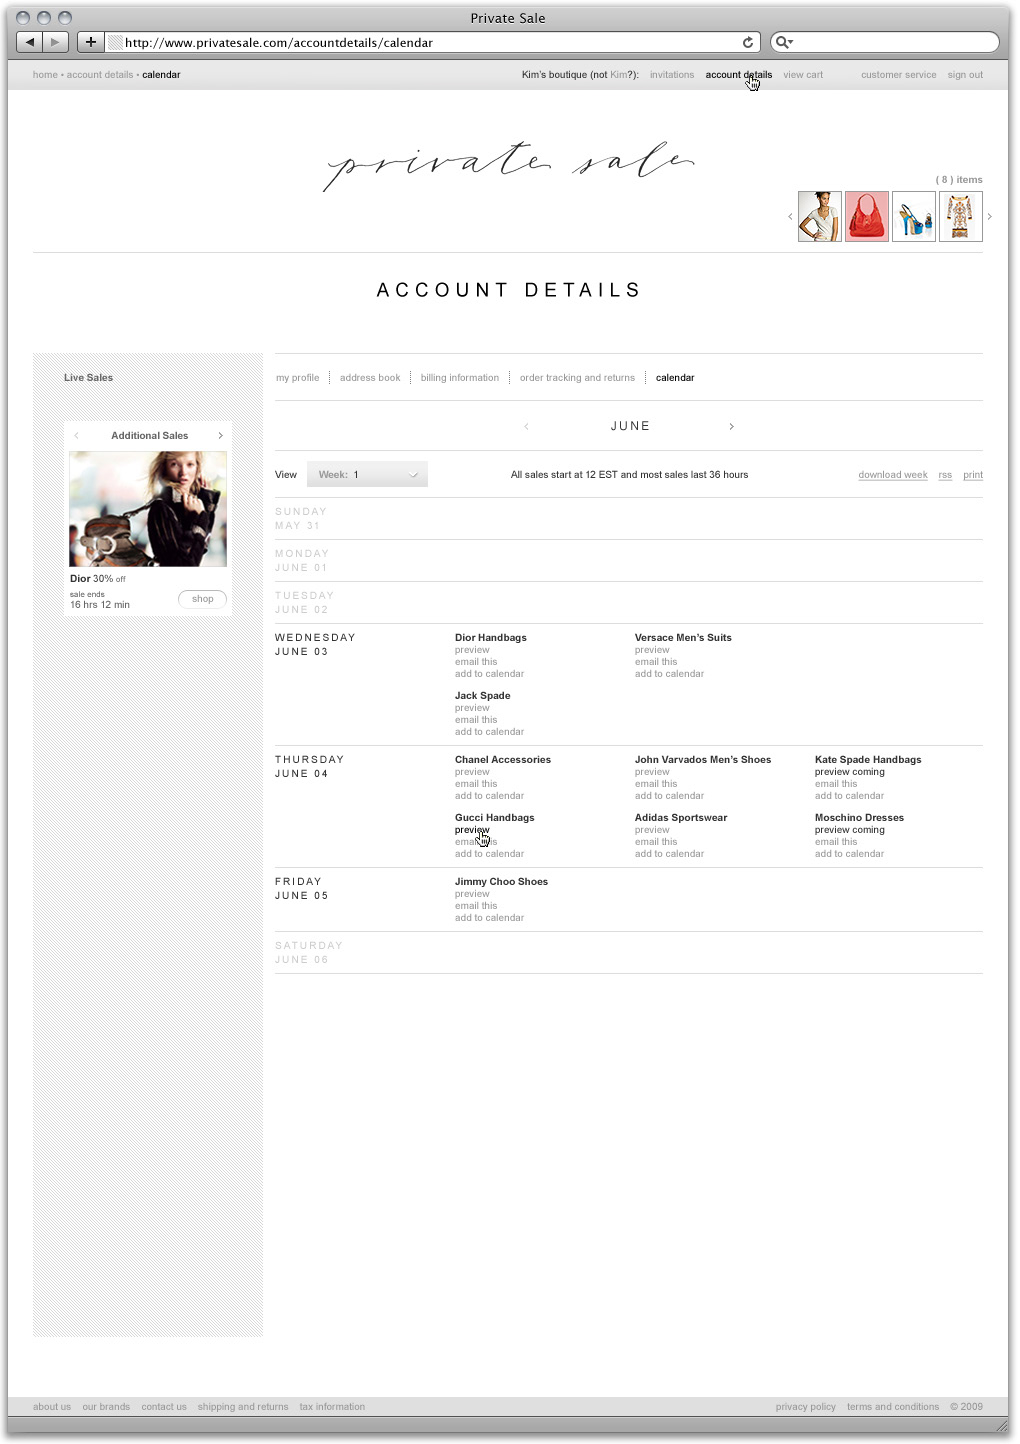
Task: Click the rss link
Action: [x=945, y=475]
